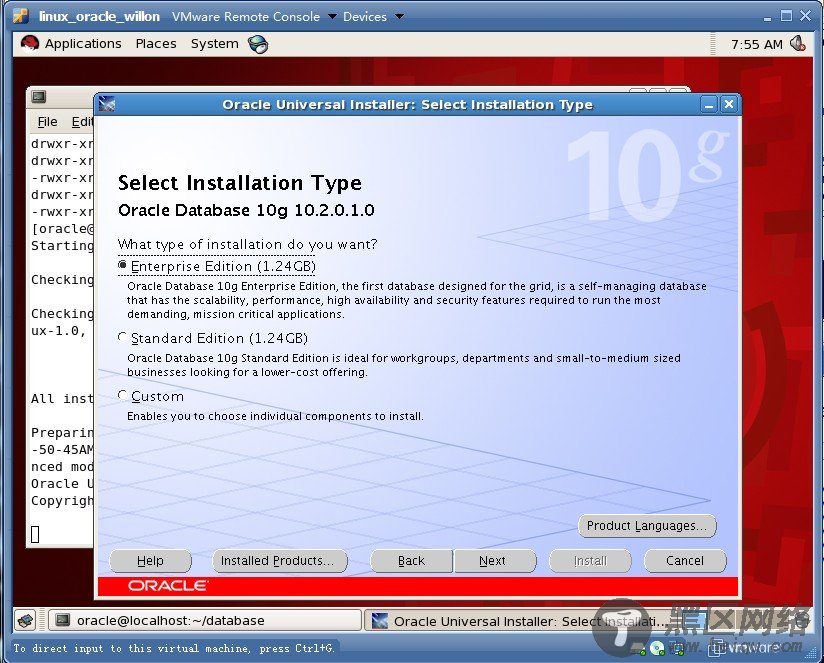
Task: Open the Applications menu in the GNOME panel
Action: [83, 44]
